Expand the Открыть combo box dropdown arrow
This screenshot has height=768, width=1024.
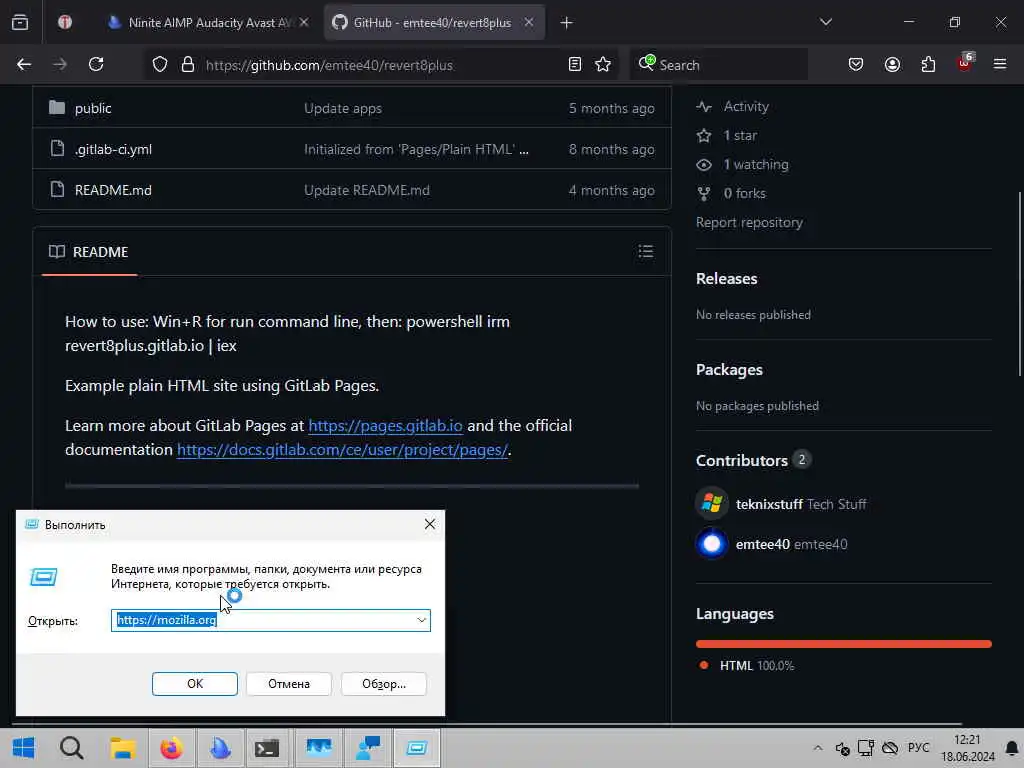pos(422,620)
